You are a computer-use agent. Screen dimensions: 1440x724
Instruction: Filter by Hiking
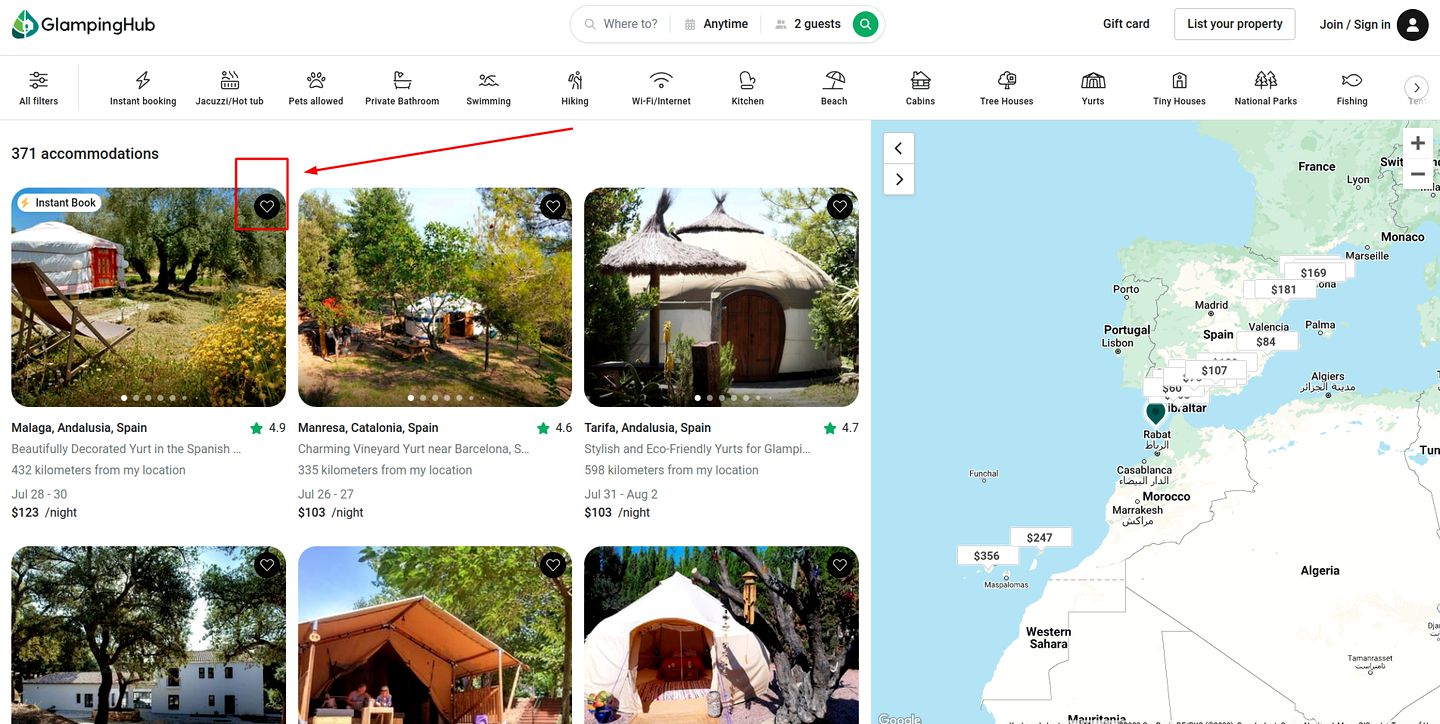575,88
